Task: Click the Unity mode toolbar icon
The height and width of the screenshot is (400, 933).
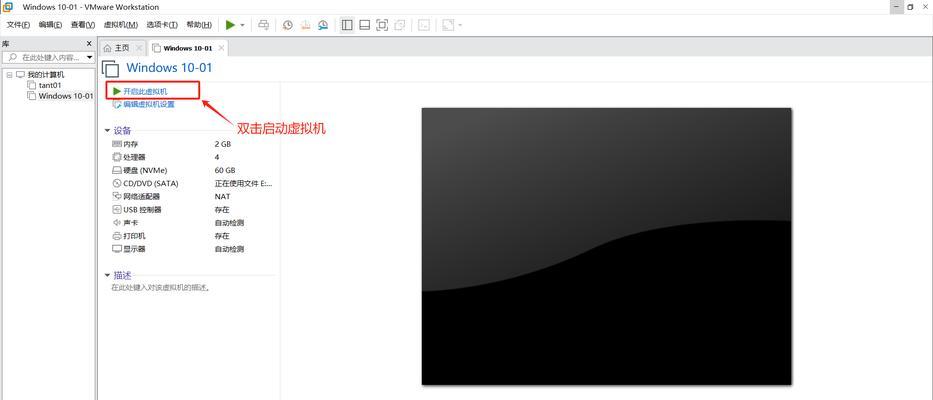Action: [x=400, y=25]
